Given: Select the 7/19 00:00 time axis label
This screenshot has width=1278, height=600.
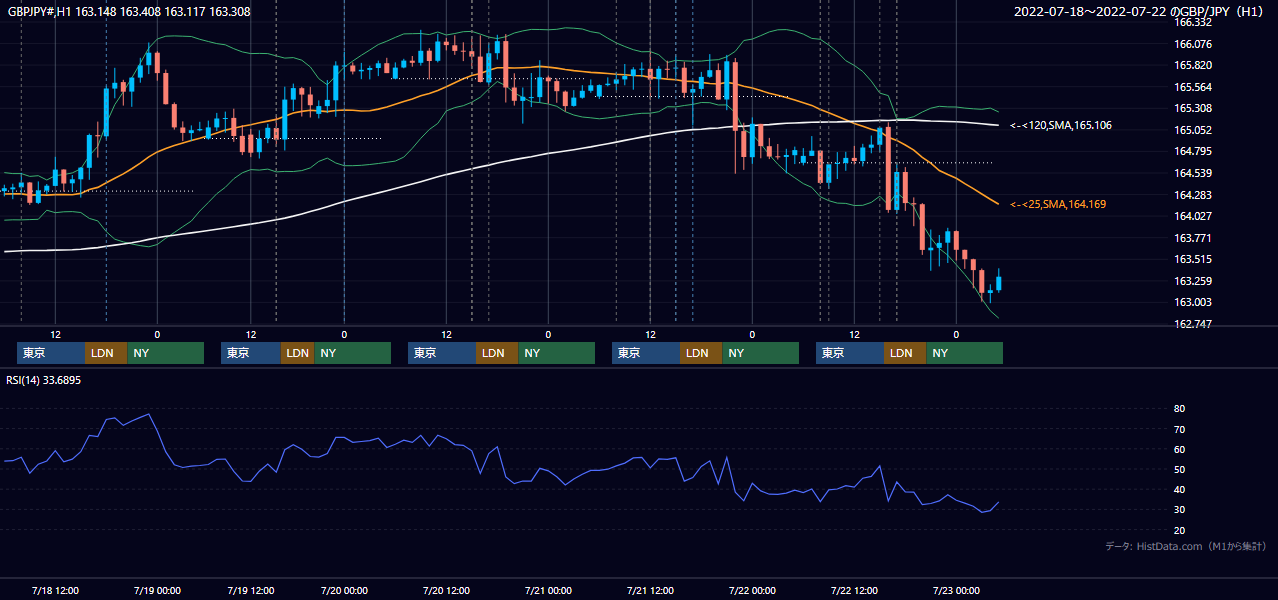Looking at the screenshot, I should pyautogui.click(x=156, y=590).
